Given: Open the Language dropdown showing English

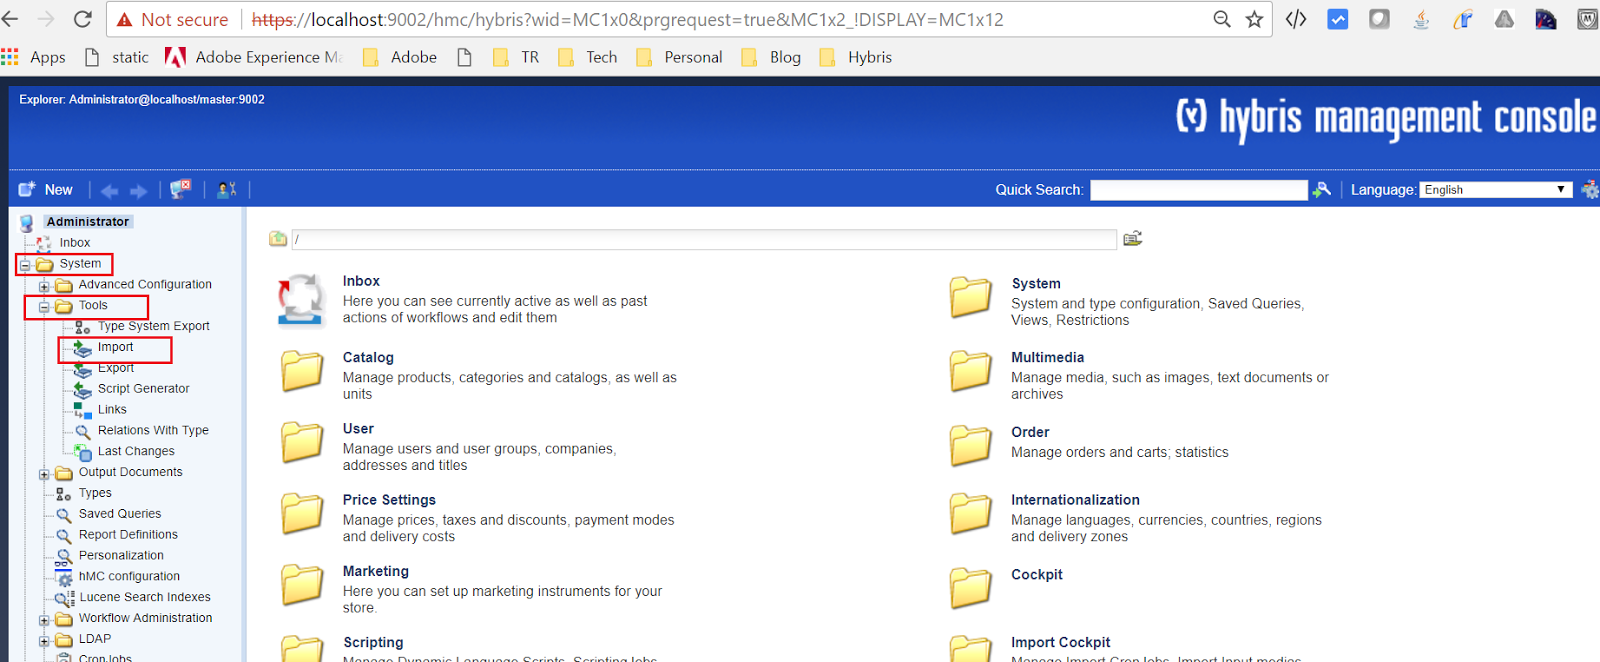Looking at the screenshot, I should [1495, 190].
